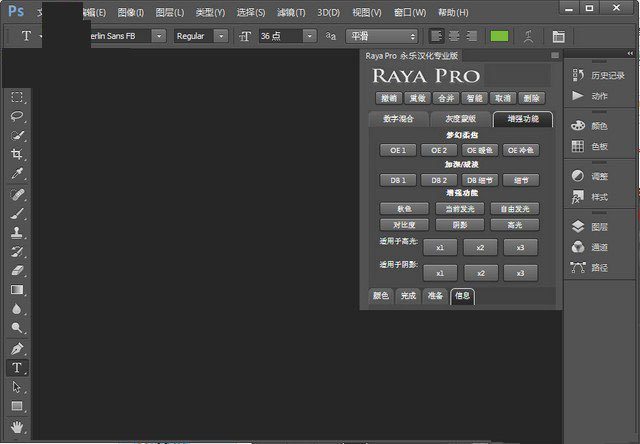This screenshot has height=444, width=640.
Task: Select the Rectangle shape tool
Action: [17, 406]
